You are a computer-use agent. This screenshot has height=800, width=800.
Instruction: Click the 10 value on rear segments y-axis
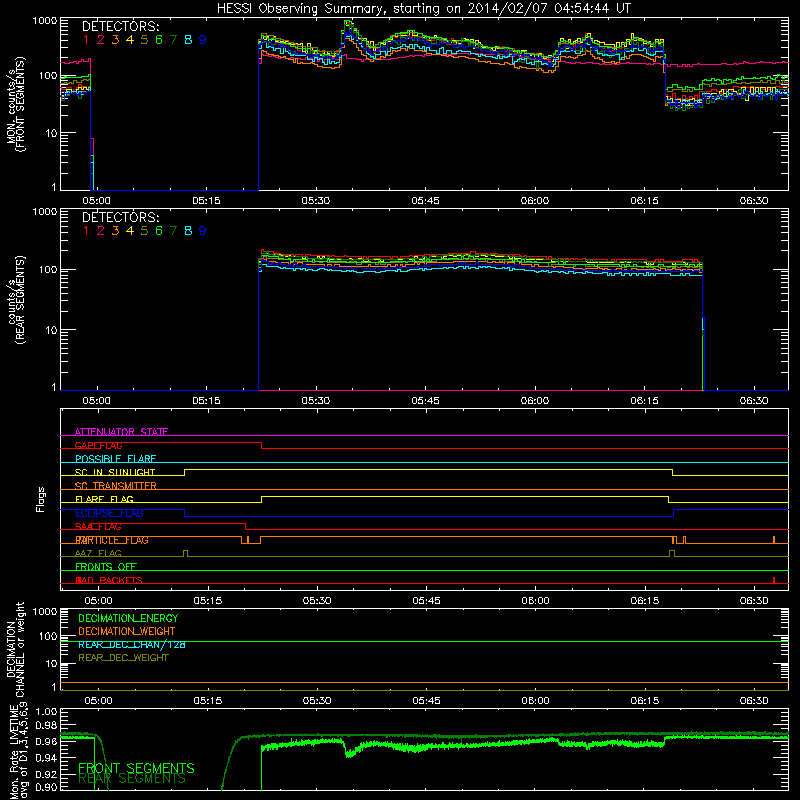[51, 330]
